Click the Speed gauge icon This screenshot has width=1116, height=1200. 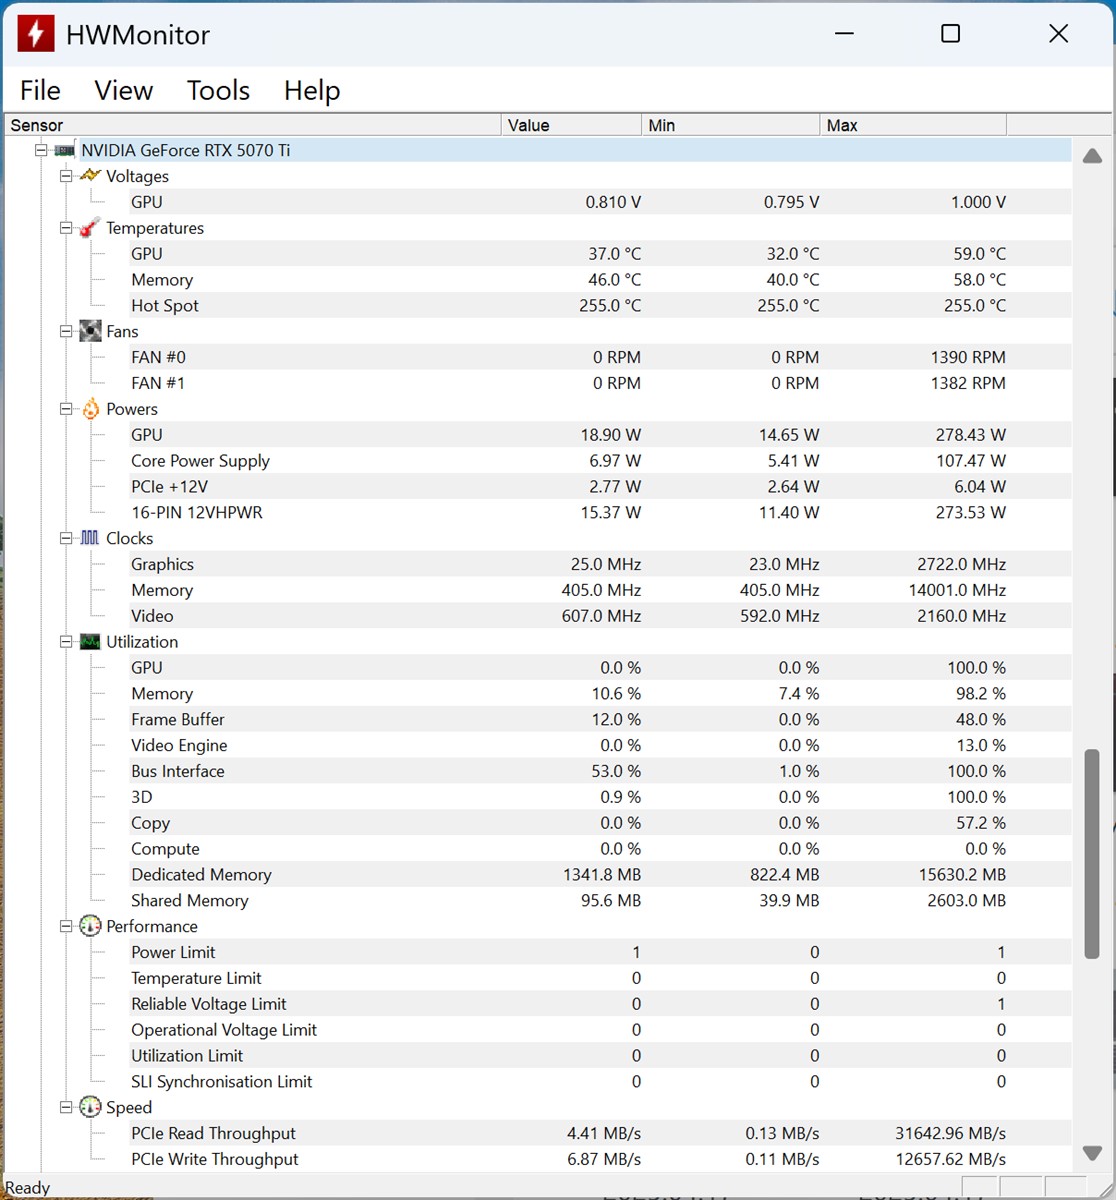90,1107
